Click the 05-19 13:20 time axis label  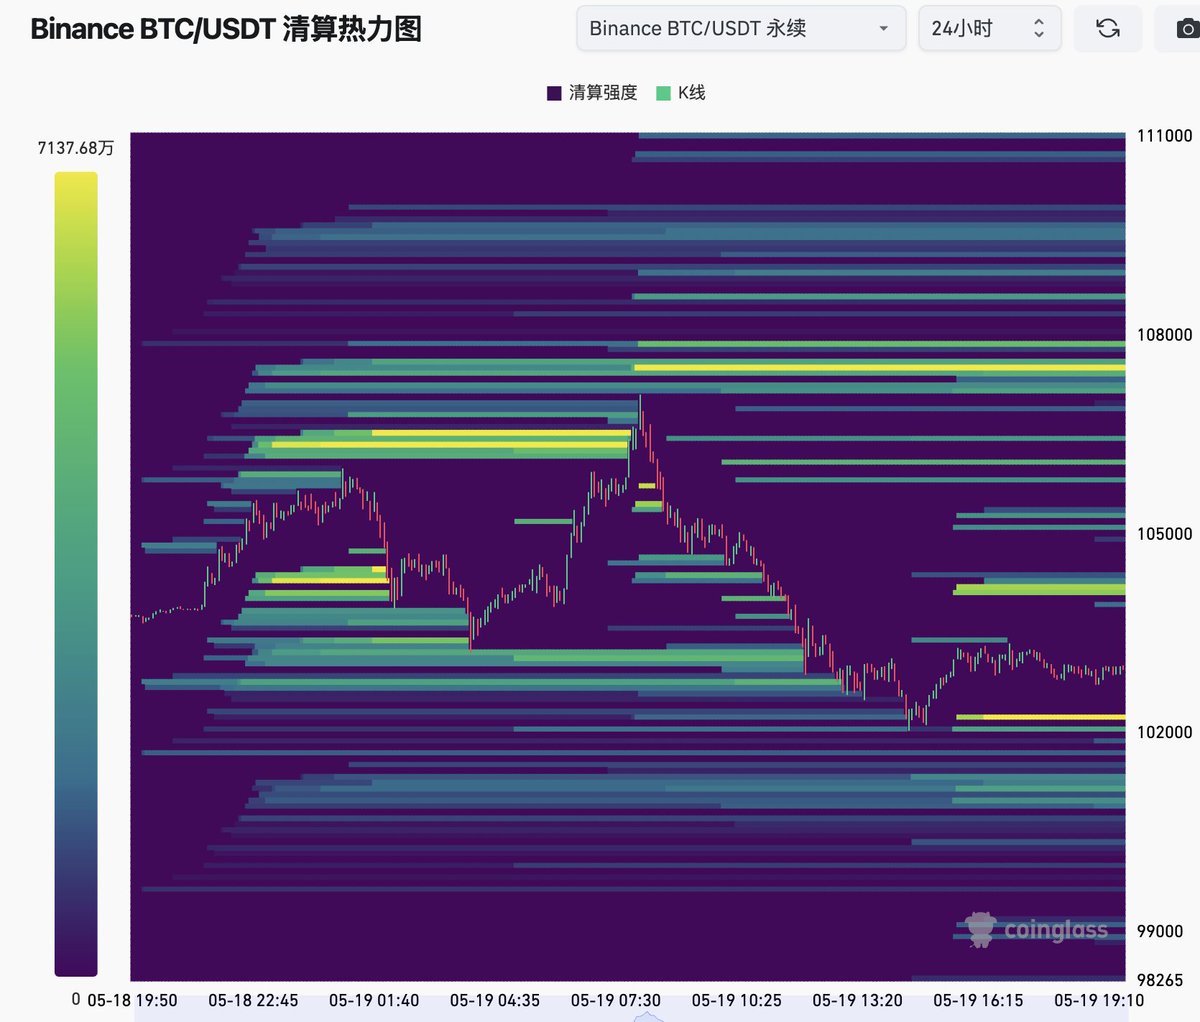857,1000
